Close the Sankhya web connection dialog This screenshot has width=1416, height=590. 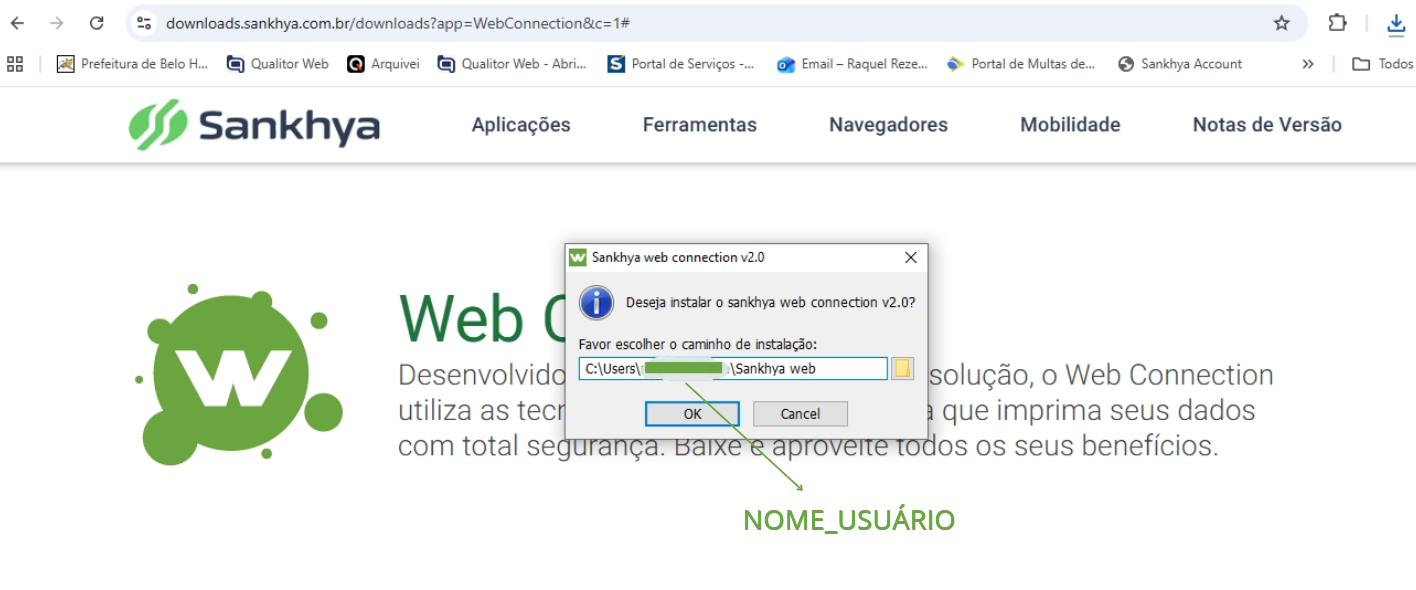pyautogui.click(x=910, y=257)
